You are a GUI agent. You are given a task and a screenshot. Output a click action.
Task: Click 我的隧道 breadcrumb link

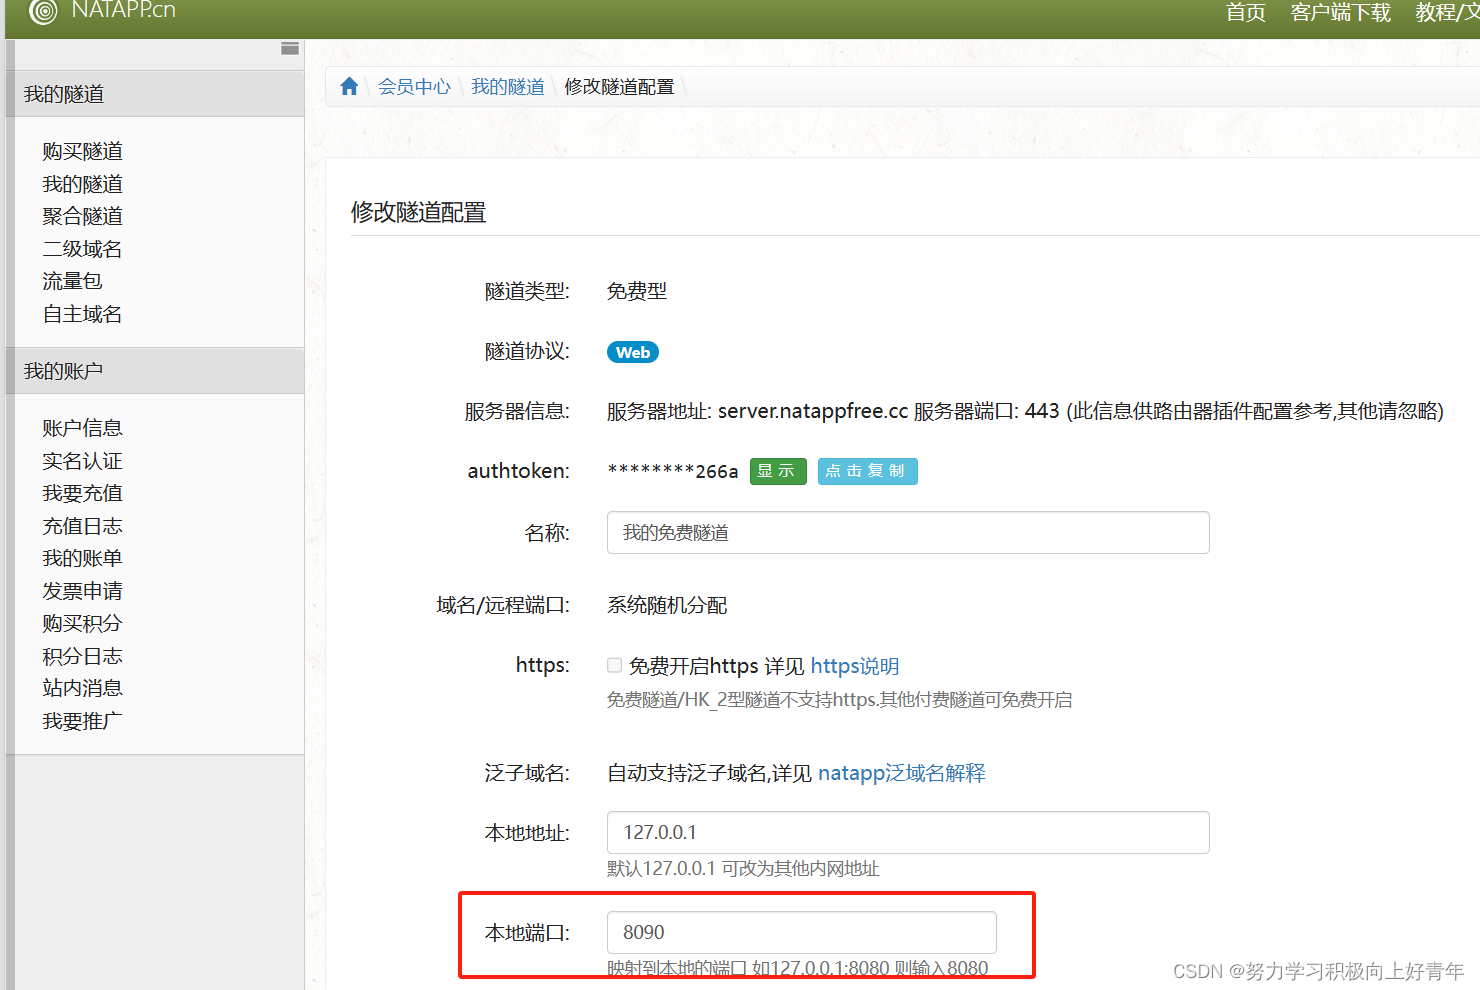click(x=508, y=87)
